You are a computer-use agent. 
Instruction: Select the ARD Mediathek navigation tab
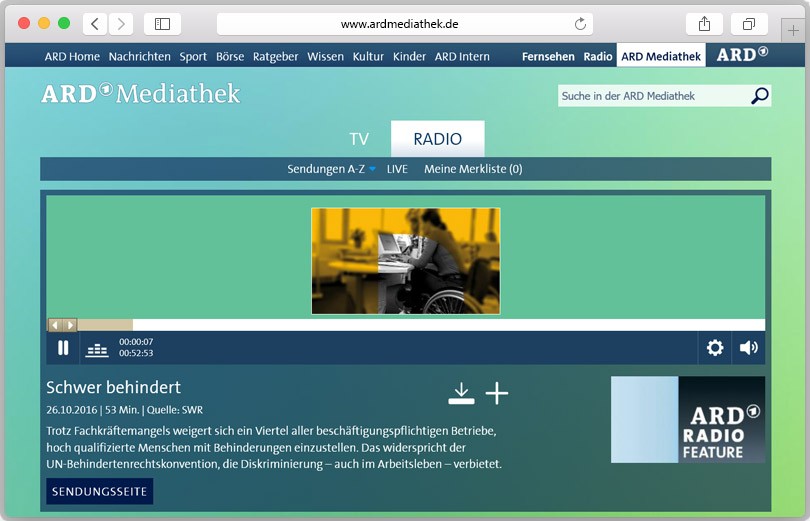pyautogui.click(x=661, y=56)
